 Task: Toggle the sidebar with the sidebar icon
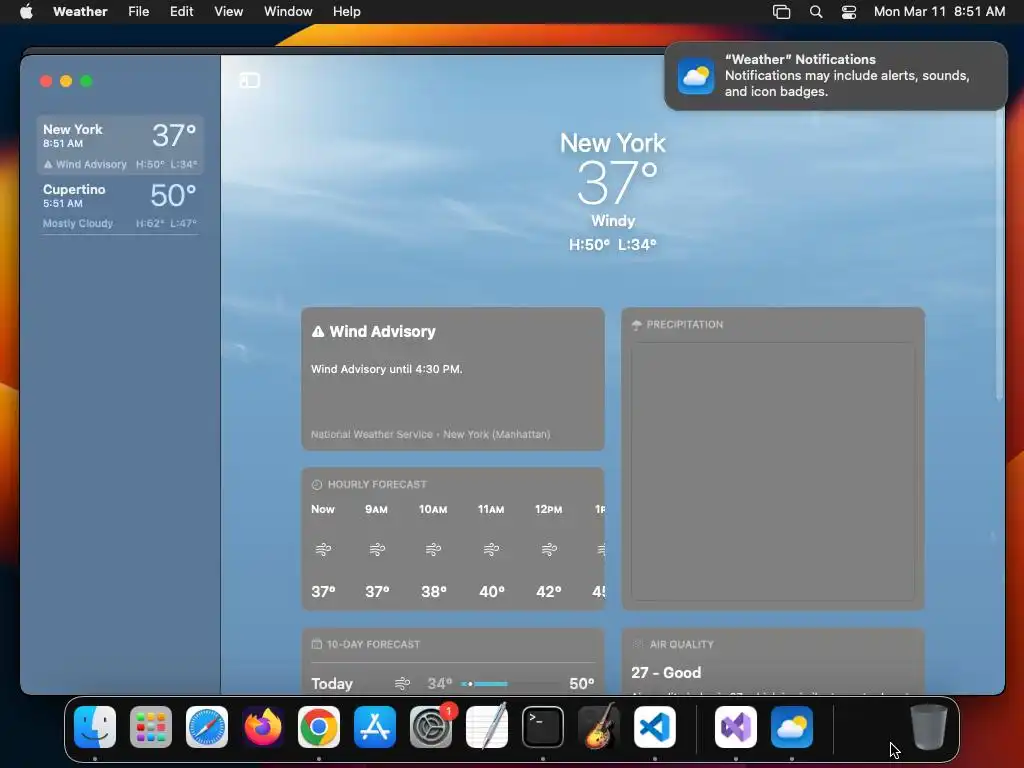[249, 80]
